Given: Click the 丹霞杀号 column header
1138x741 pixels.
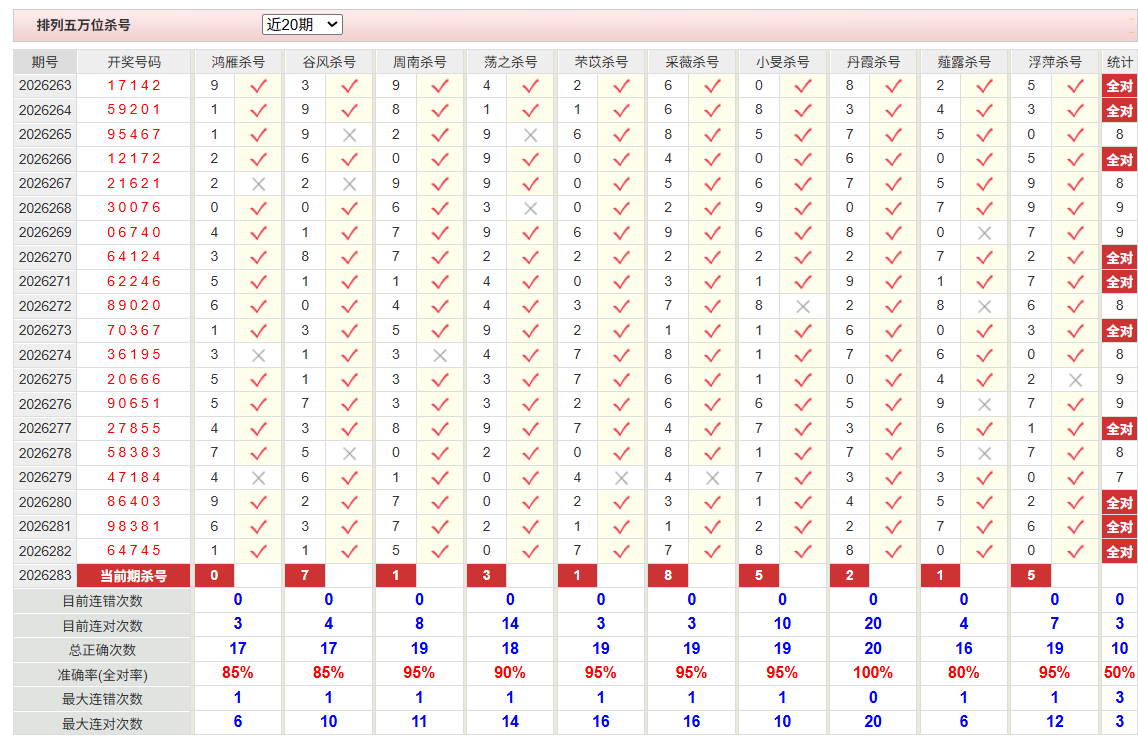Looking at the screenshot, I should click(873, 62).
